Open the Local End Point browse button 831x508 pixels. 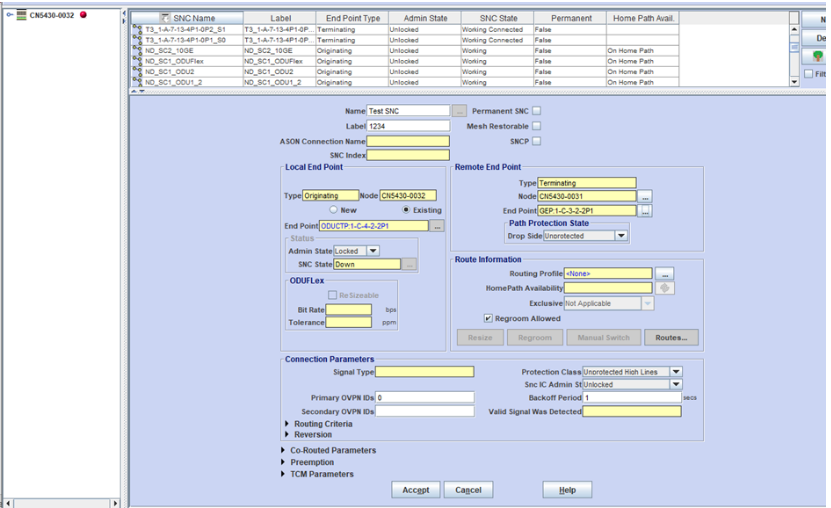437,226
